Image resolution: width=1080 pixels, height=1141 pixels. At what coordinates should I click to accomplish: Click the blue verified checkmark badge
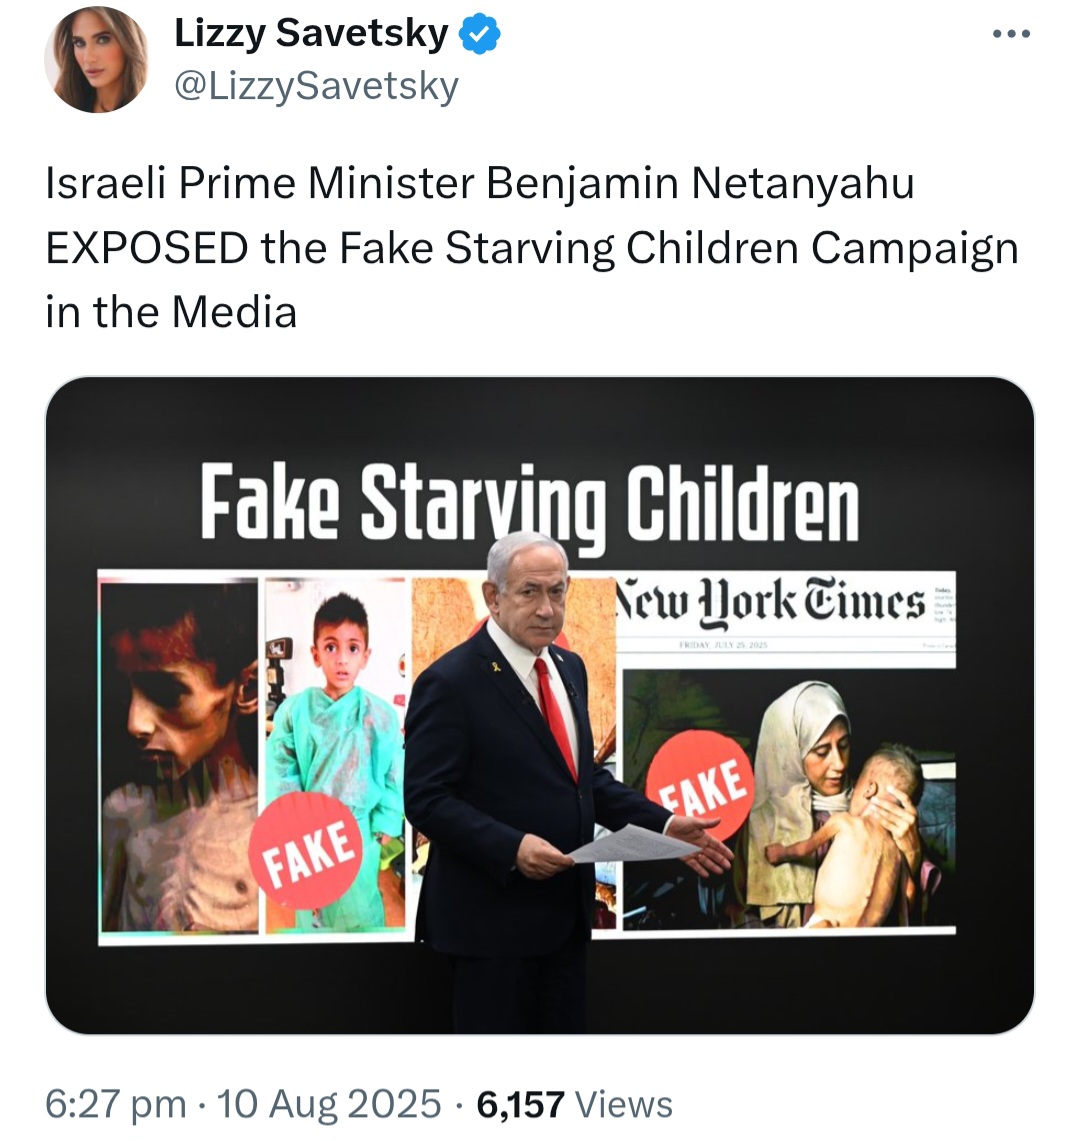point(480,34)
